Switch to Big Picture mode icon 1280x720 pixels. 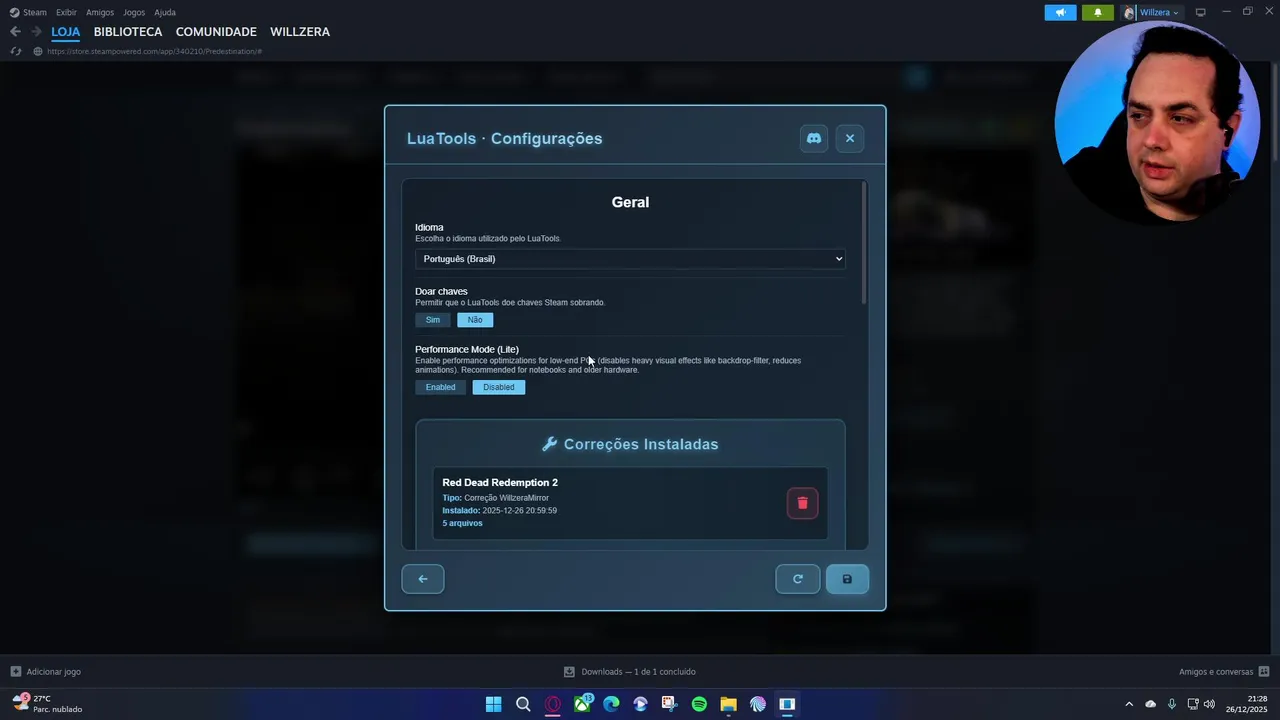(x=1201, y=13)
